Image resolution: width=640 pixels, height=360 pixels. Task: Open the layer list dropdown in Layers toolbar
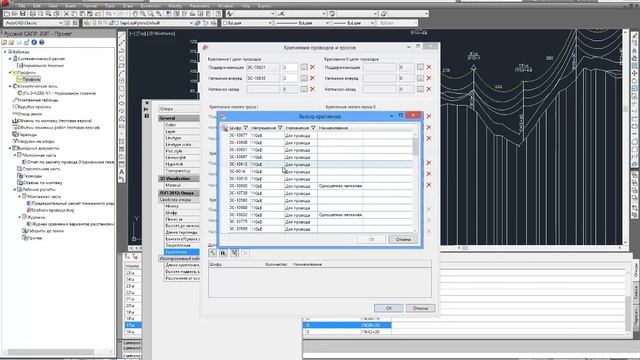(x=191, y=23)
